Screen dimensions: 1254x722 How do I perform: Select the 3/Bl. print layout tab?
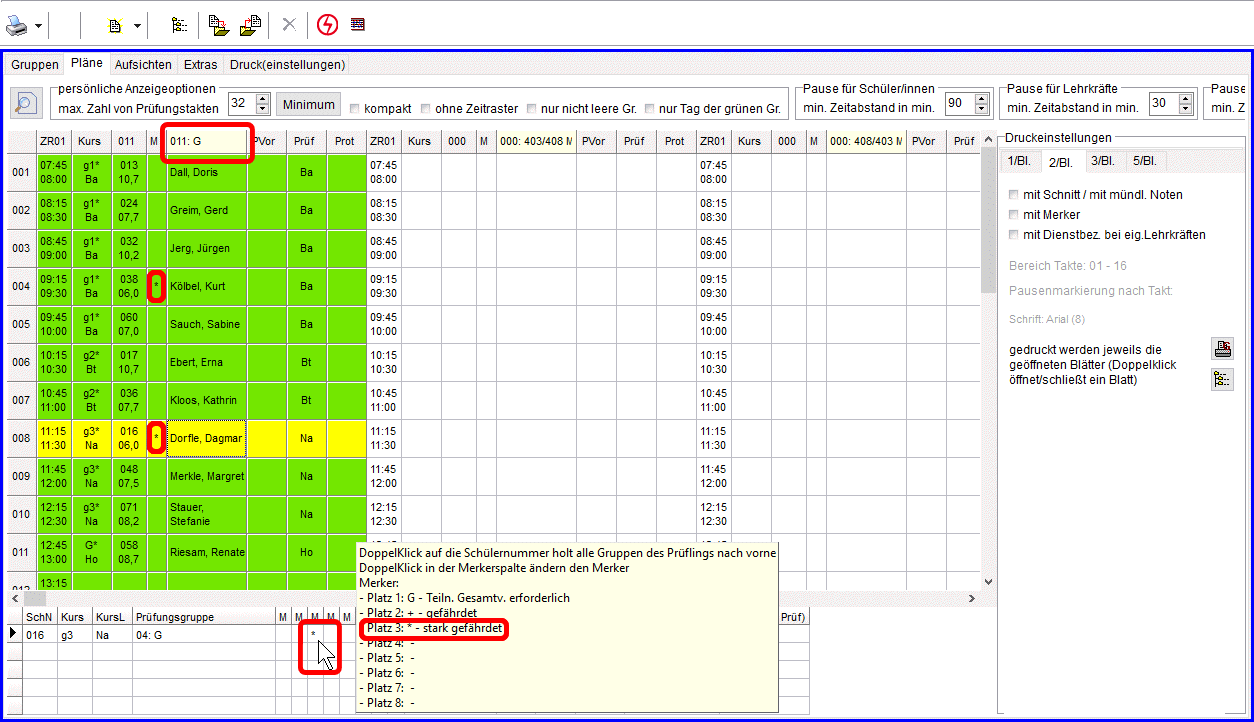(x=1102, y=161)
